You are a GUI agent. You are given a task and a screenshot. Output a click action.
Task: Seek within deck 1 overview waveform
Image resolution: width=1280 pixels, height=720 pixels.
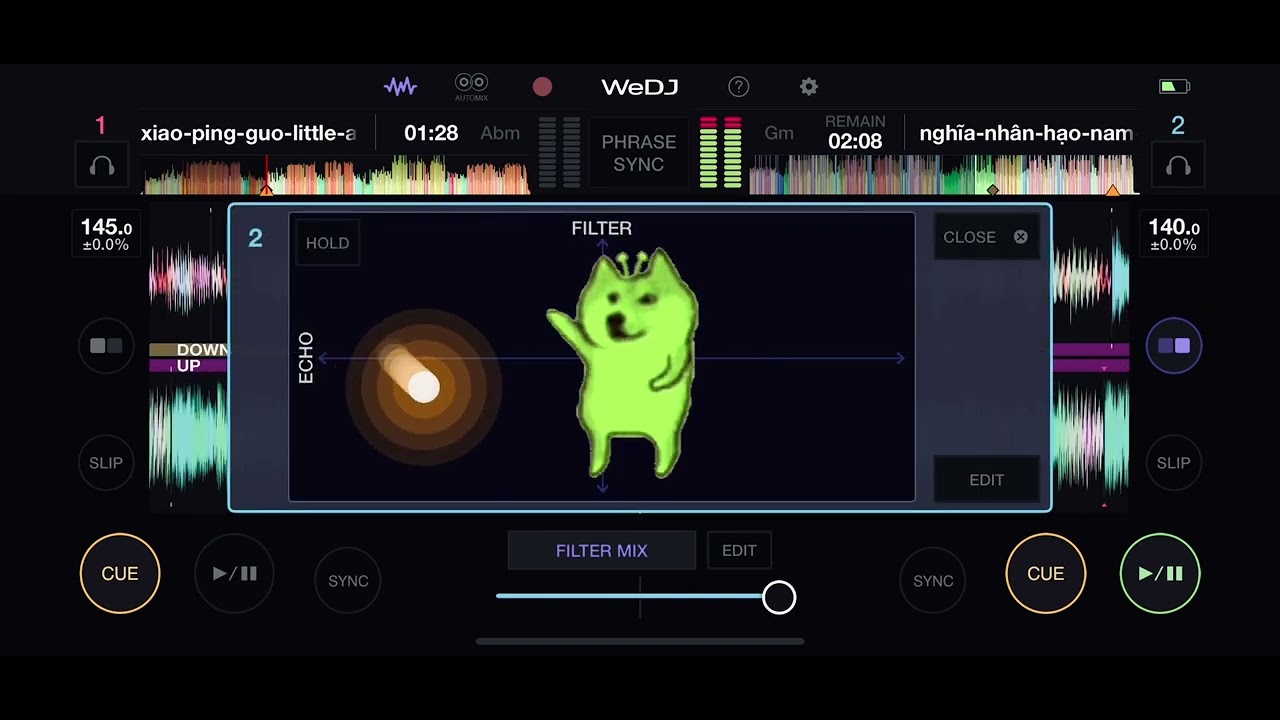337,174
